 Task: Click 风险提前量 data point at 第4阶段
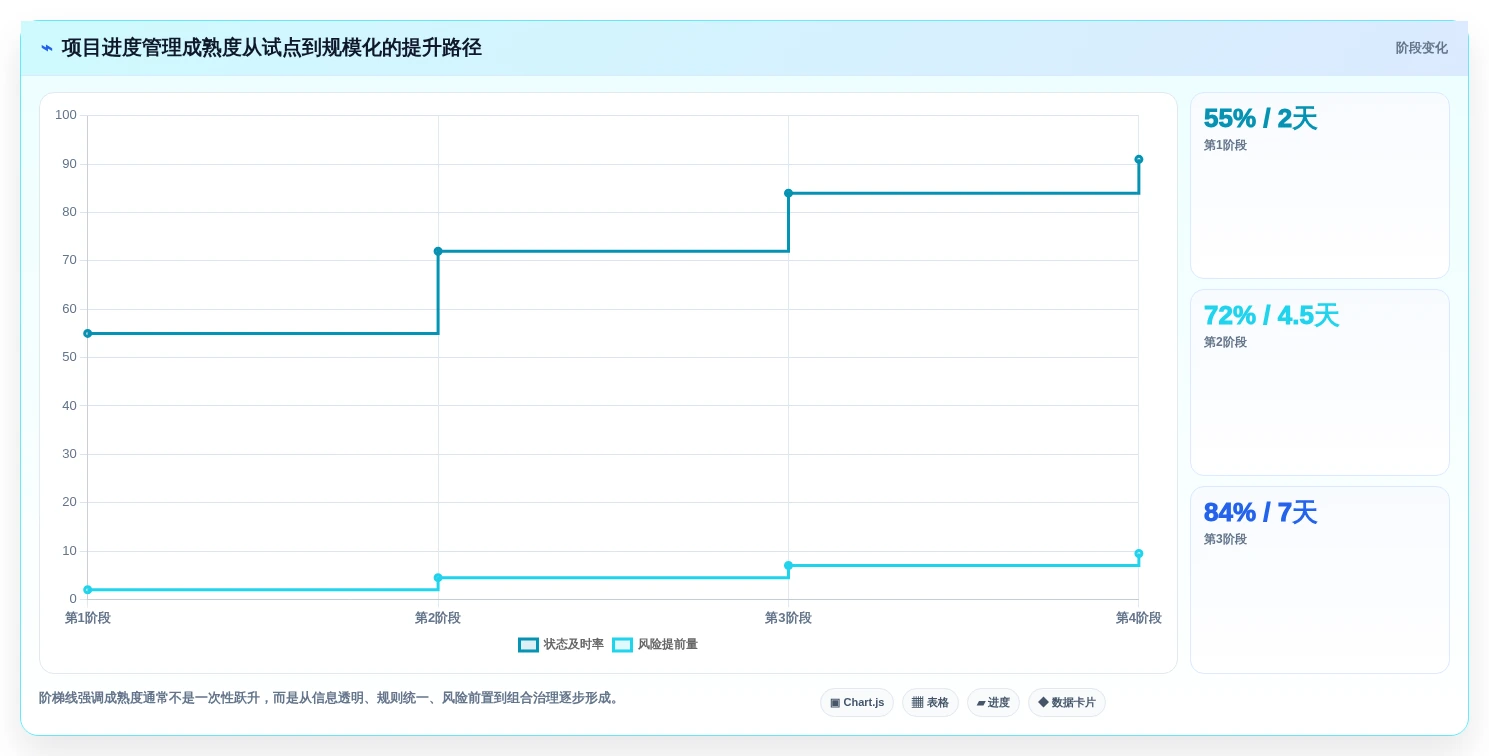click(1139, 554)
